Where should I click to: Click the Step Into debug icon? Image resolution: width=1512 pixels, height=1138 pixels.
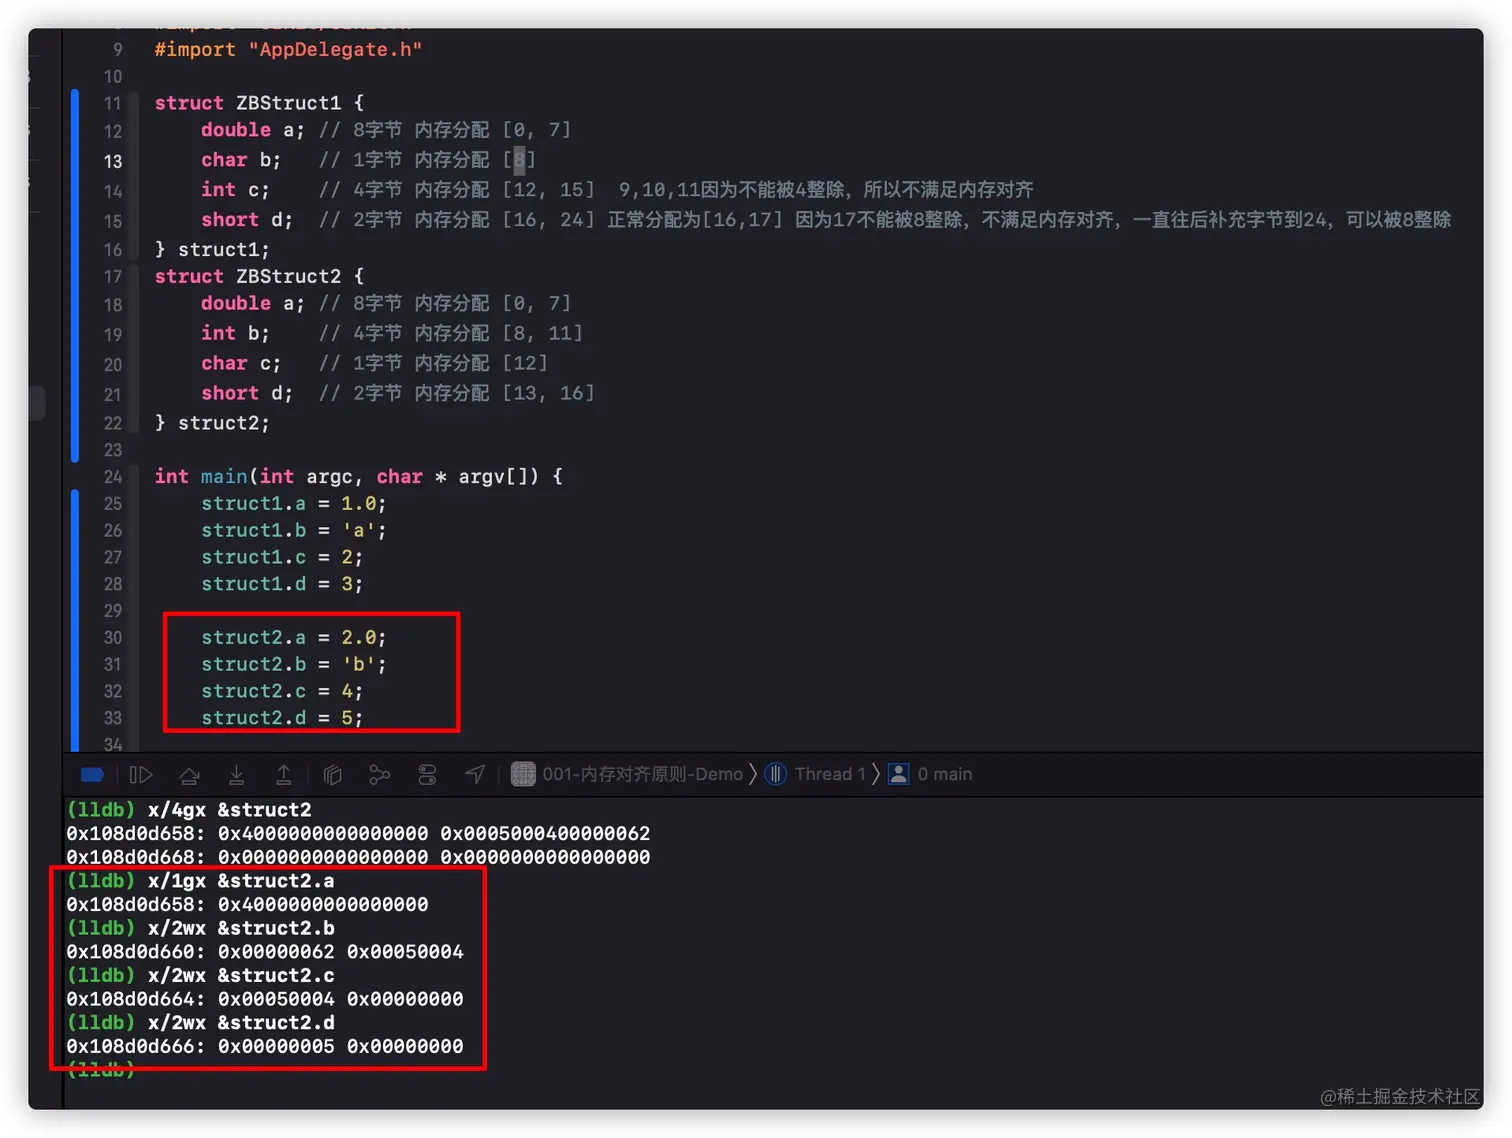click(236, 774)
